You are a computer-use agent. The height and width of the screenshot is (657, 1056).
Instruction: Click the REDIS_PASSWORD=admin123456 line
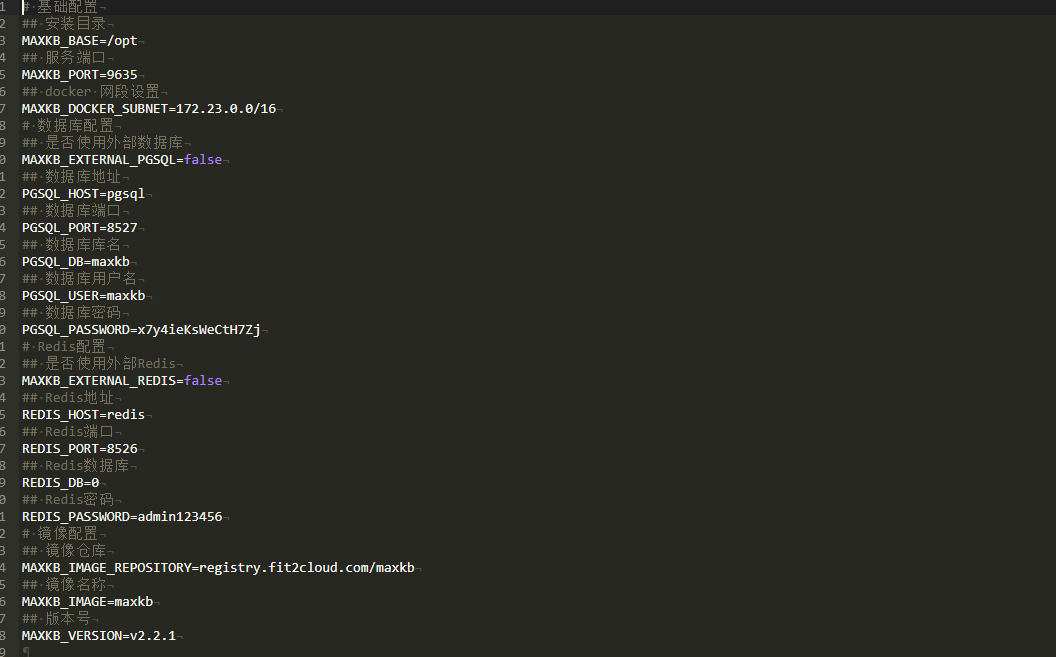(x=122, y=517)
